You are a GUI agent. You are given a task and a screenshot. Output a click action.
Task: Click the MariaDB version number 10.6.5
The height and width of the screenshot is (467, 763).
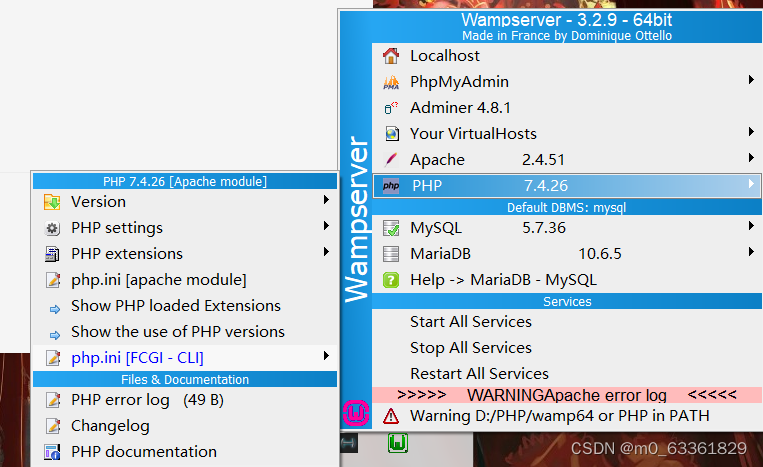click(x=600, y=254)
